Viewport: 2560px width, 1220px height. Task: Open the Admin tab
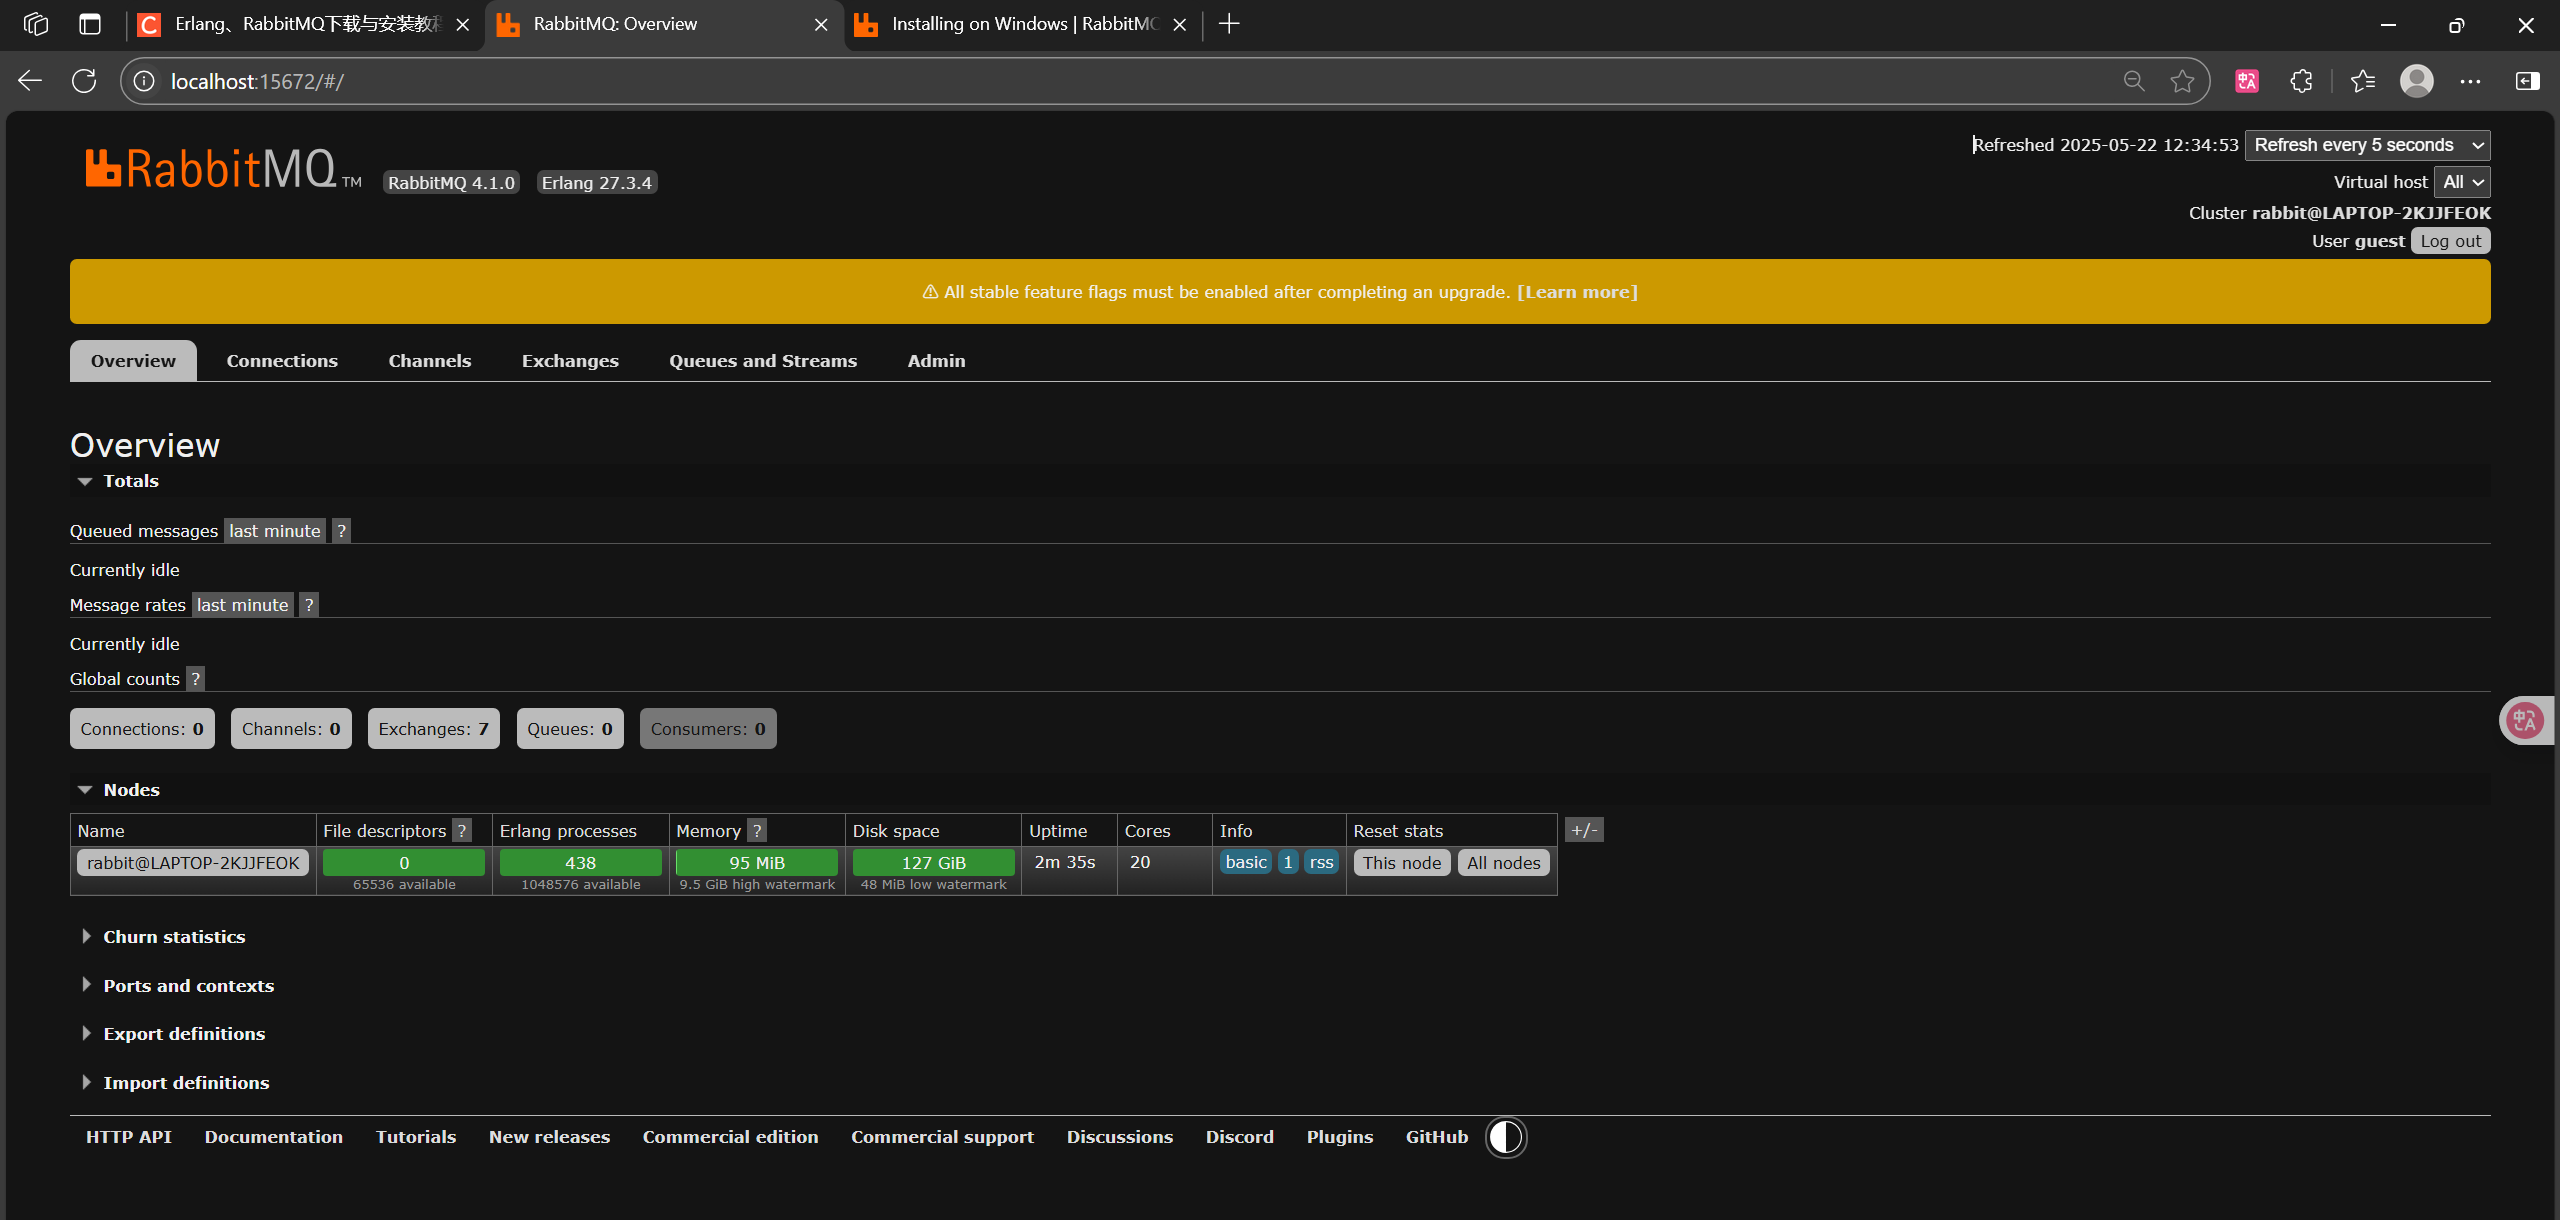pos(937,361)
